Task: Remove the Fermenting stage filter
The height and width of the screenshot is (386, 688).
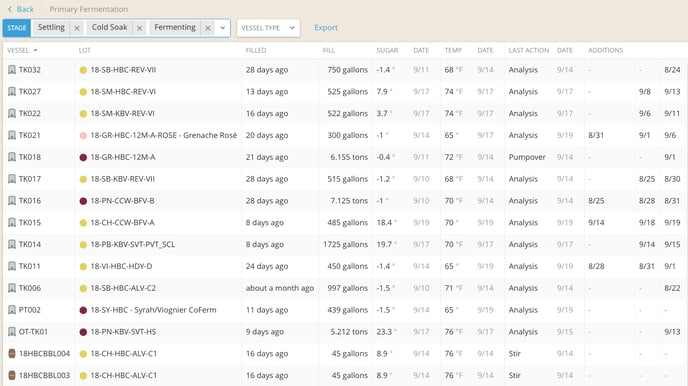Action: (208, 28)
